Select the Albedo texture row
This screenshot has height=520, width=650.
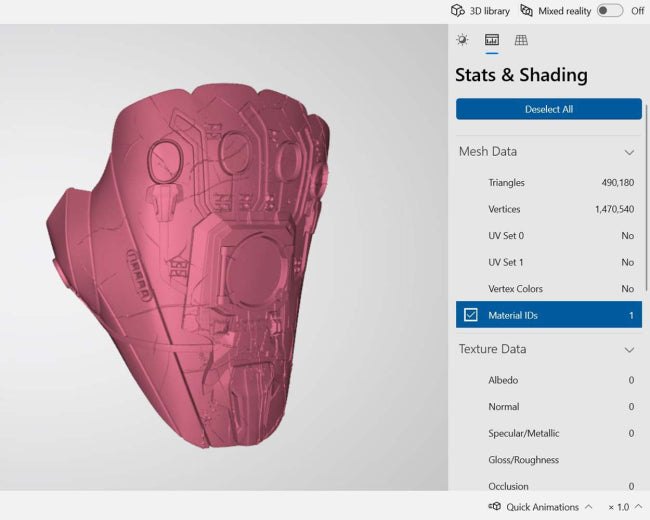(549, 380)
